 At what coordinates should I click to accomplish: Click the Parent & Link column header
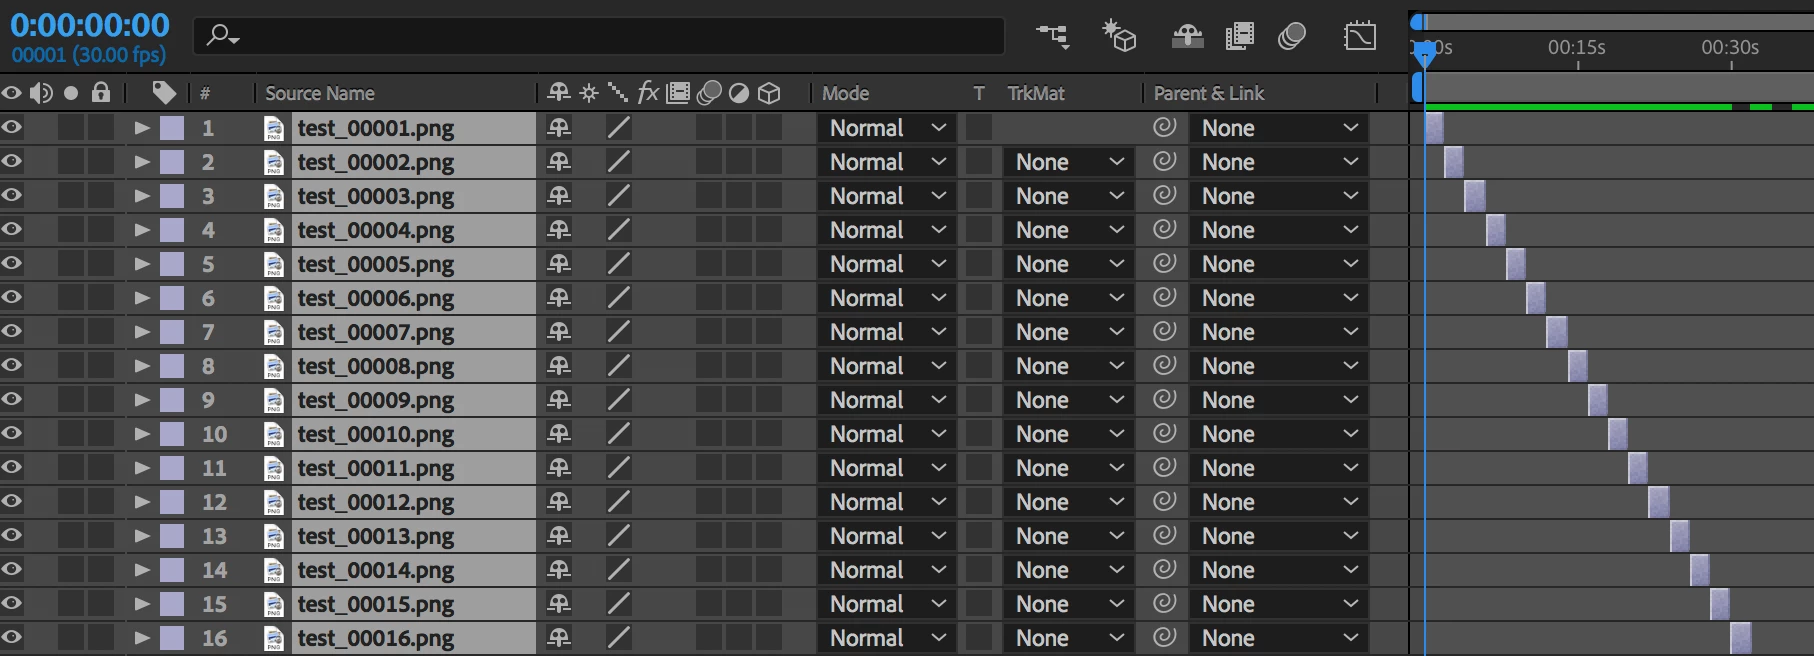(1209, 93)
